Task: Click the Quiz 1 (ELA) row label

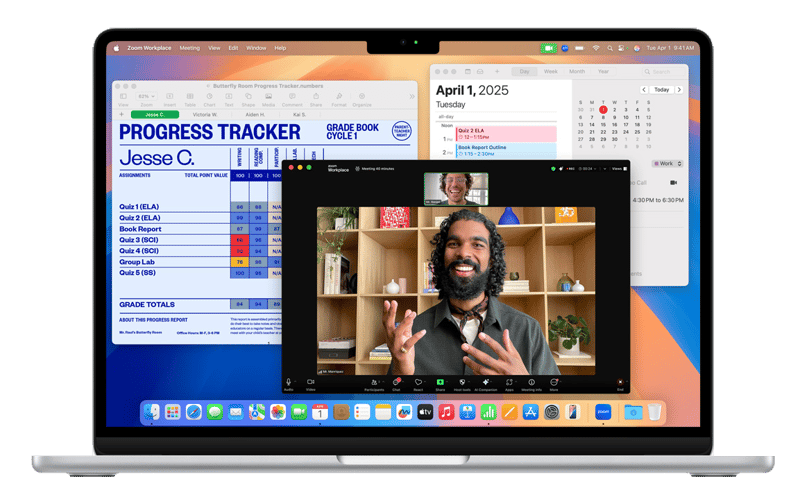Action: tap(139, 207)
